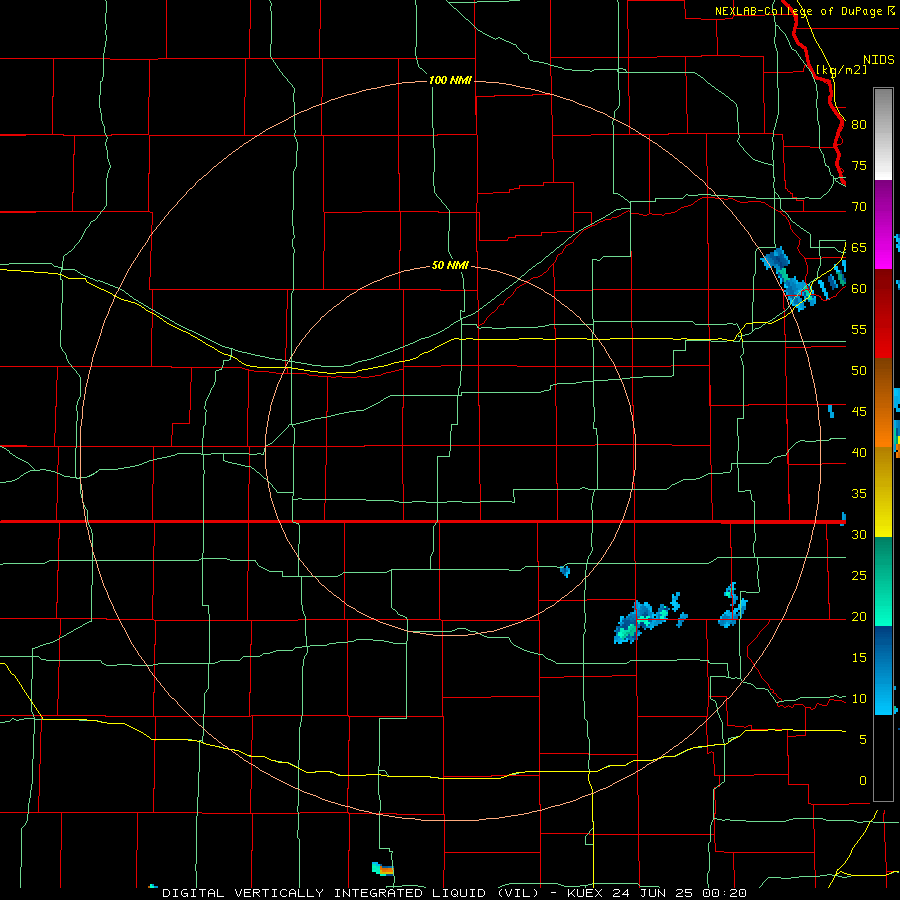Click the 35 value on the VIL scale
The height and width of the screenshot is (900, 900).
coord(859,494)
